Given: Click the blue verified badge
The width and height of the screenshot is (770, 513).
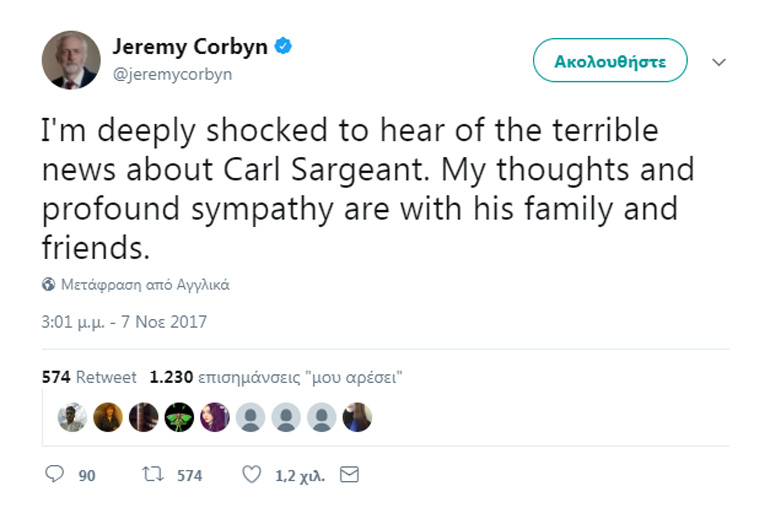Looking at the screenshot, I should pyautogui.click(x=284, y=46).
